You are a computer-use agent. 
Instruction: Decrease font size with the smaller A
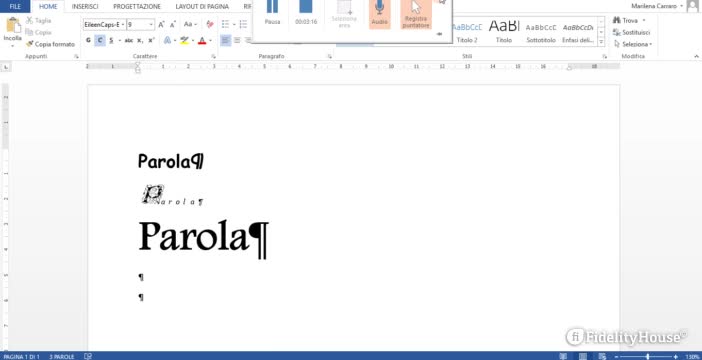[172, 25]
